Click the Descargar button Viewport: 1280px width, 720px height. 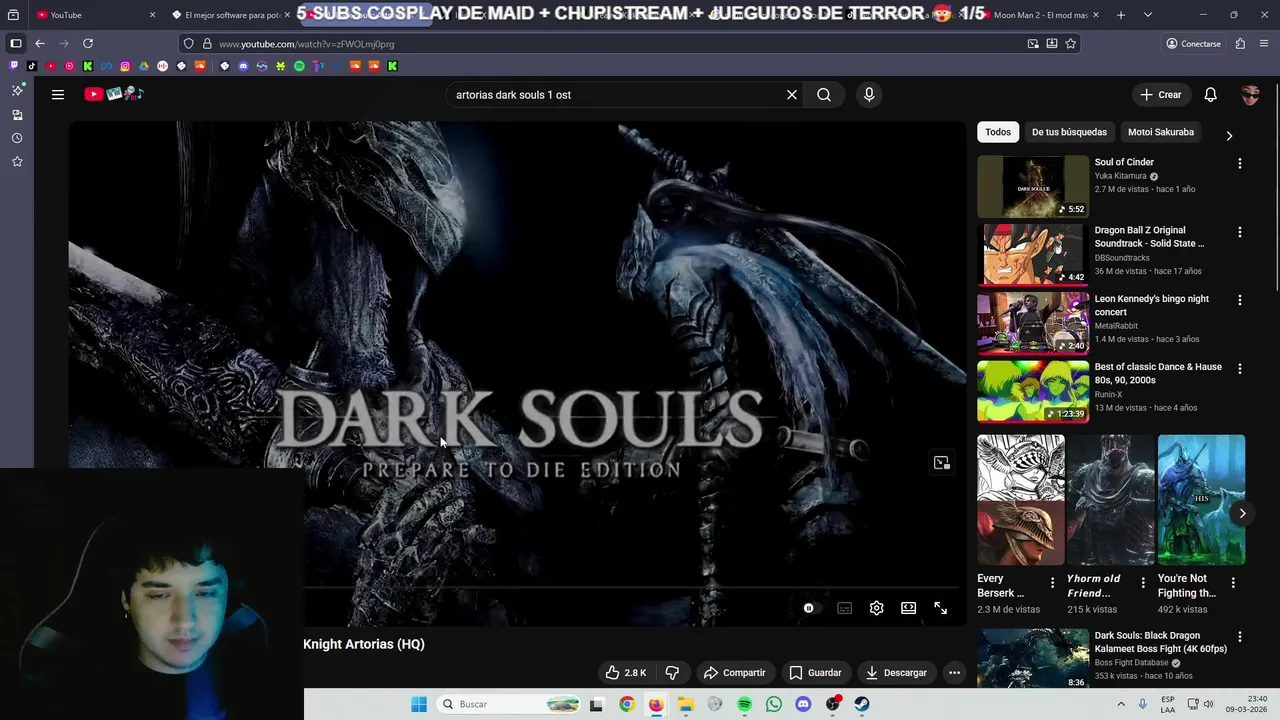pos(896,672)
